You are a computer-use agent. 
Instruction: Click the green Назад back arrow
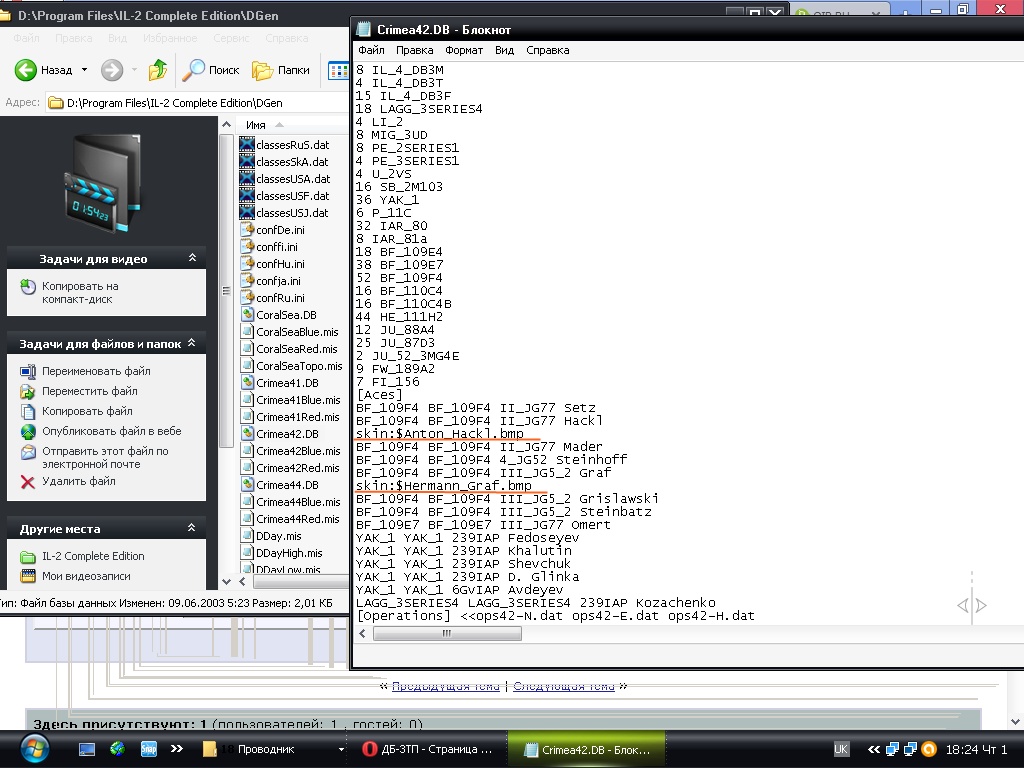click(x=27, y=70)
